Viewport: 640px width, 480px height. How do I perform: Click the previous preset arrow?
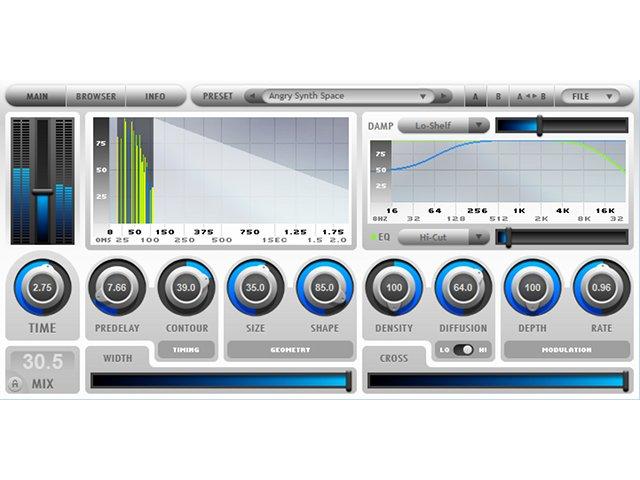click(252, 97)
